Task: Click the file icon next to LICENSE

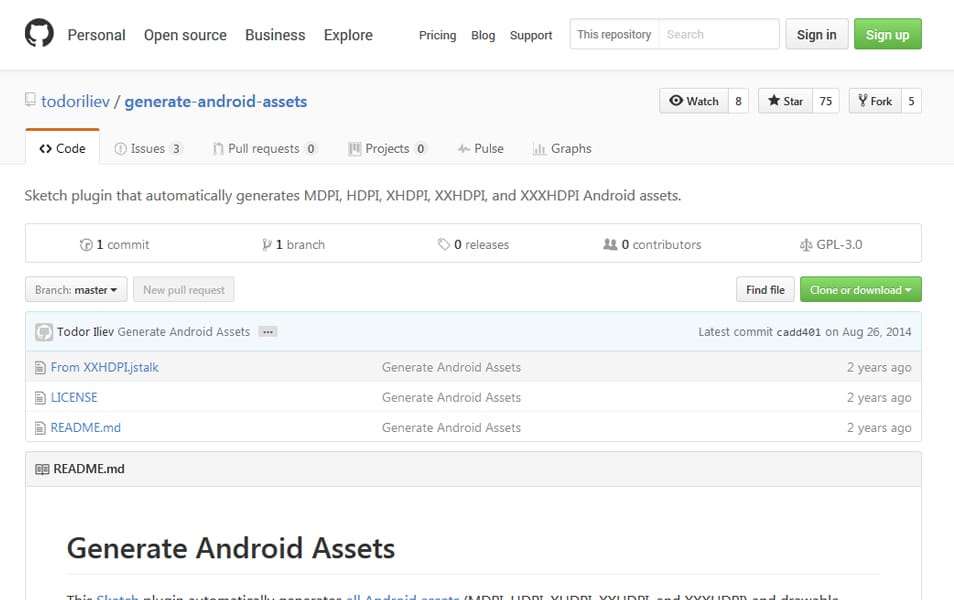Action: tap(40, 398)
